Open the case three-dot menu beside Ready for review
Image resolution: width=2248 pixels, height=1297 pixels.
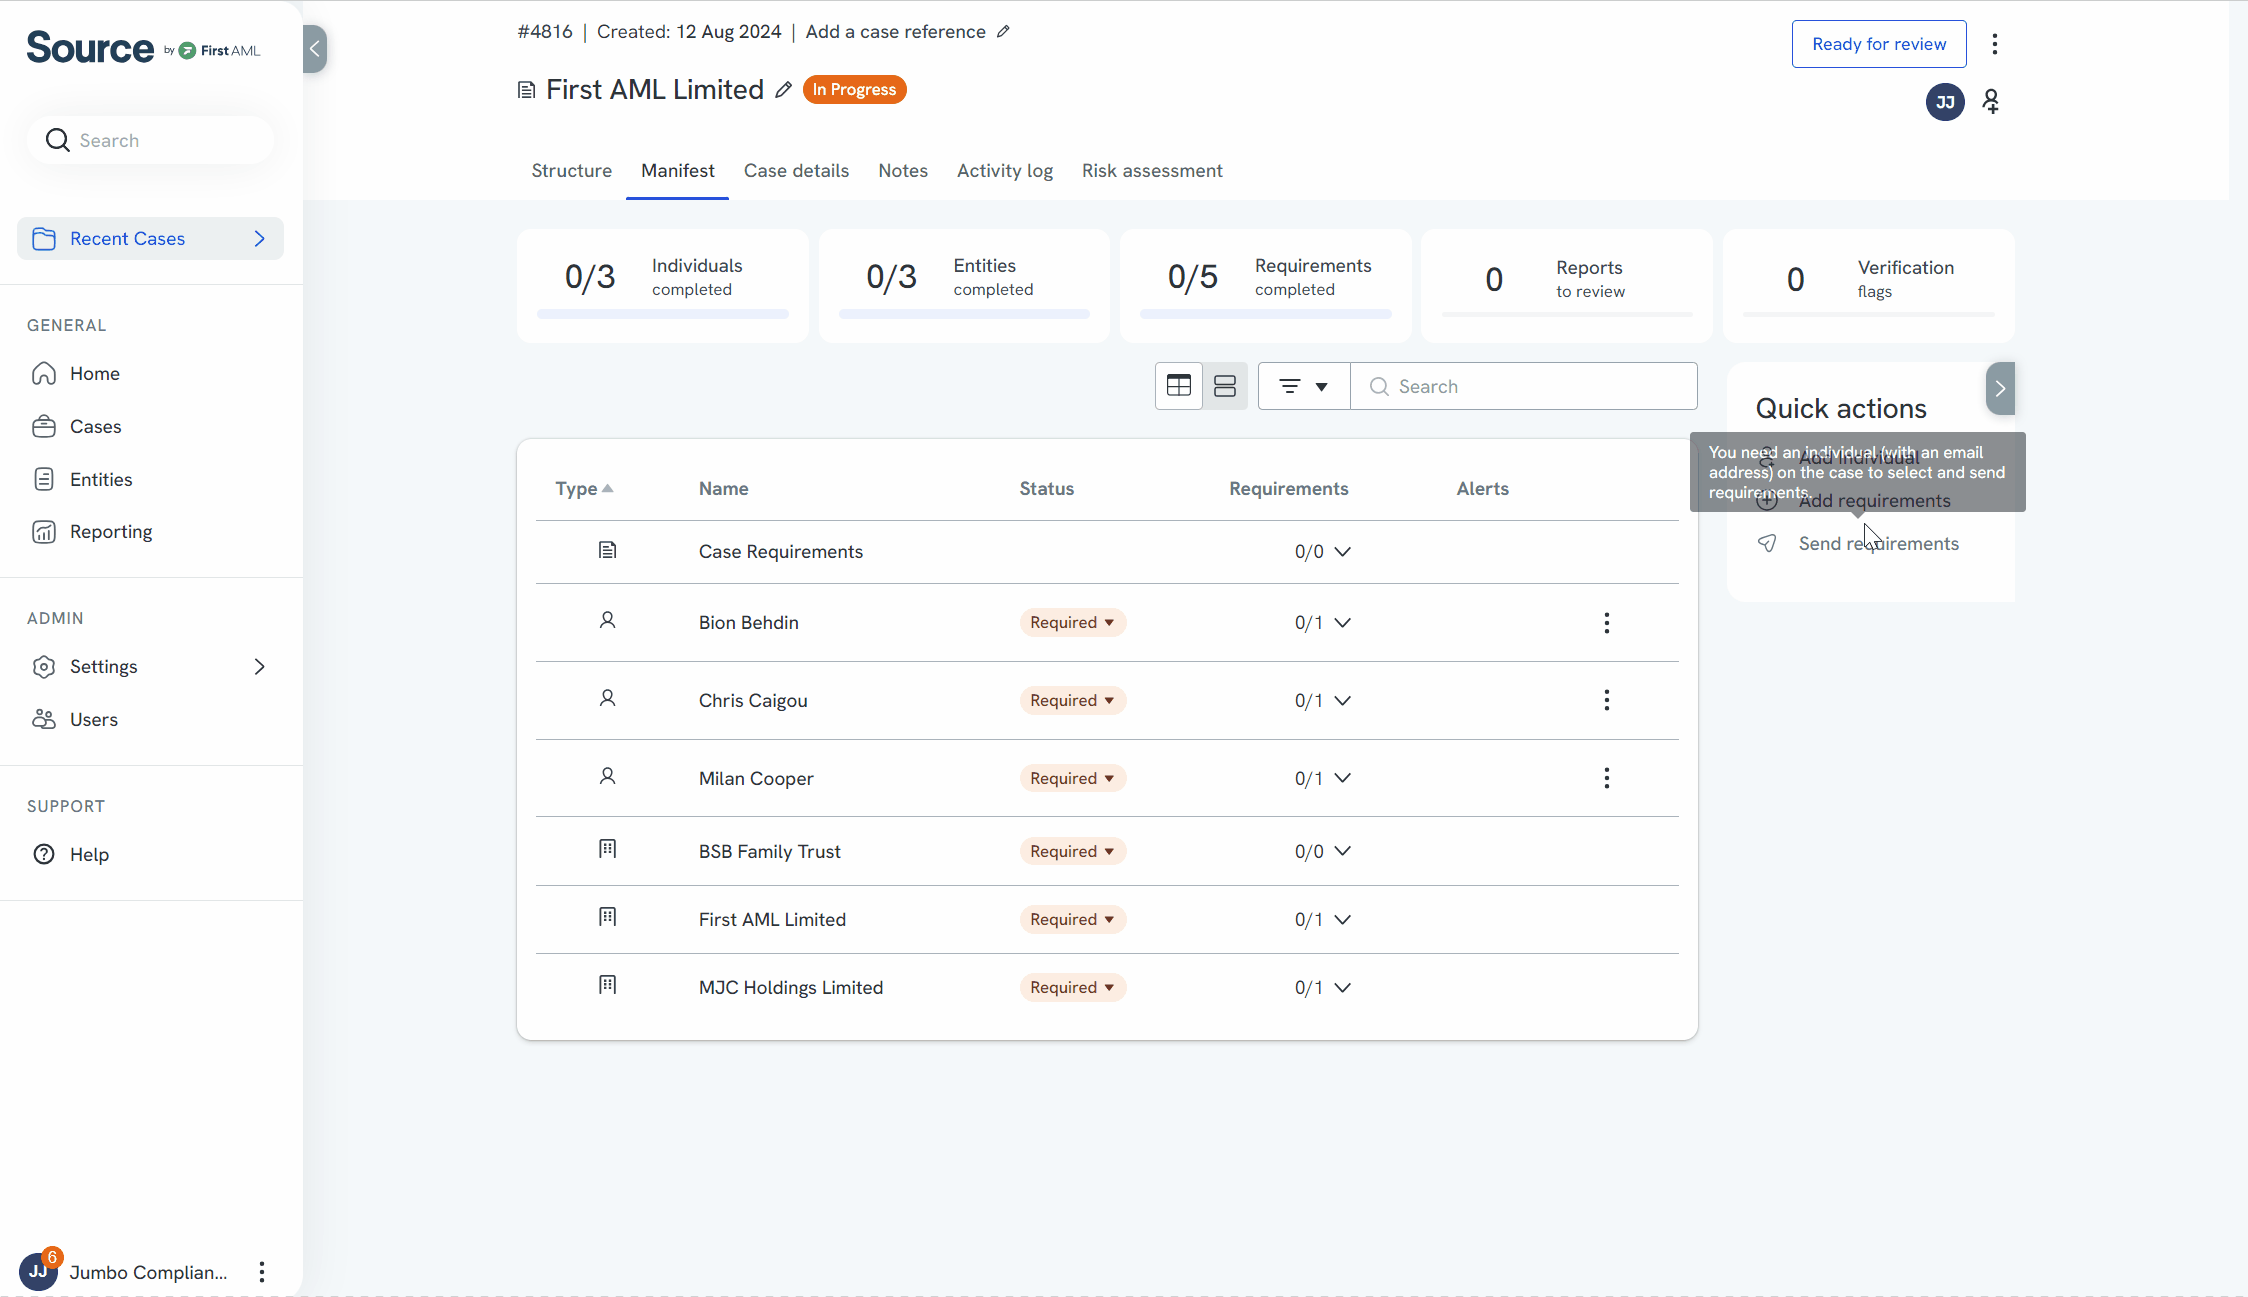pos(1994,44)
